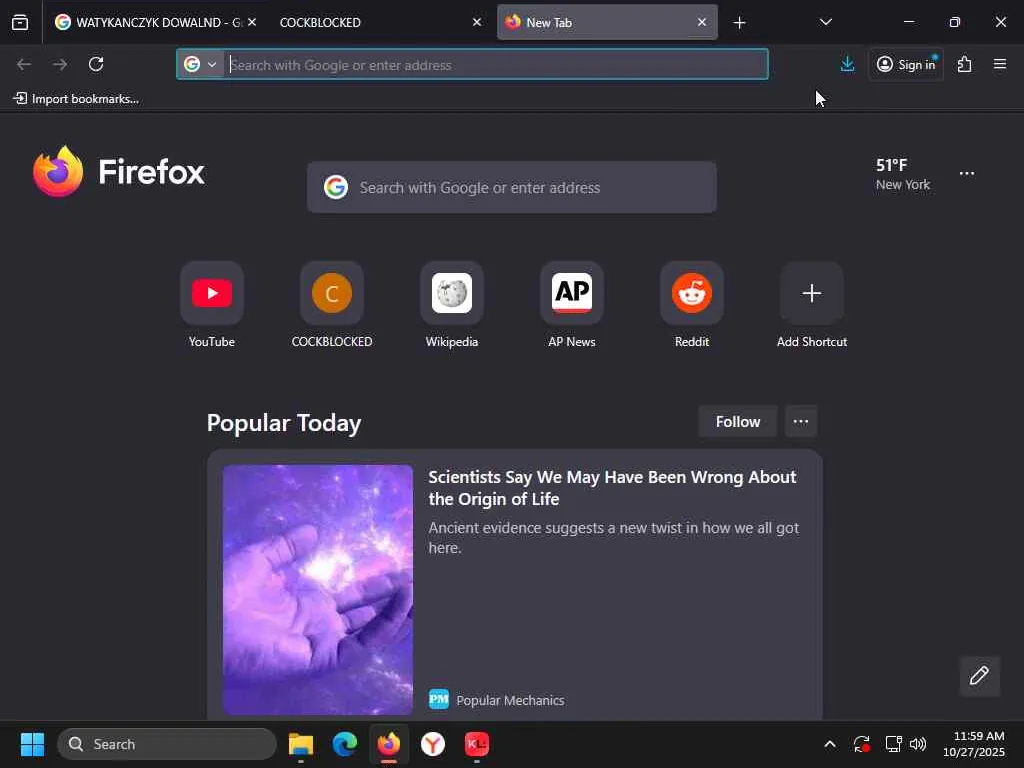Open the clock and date 11:59 AM
Image resolution: width=1024 pixels, height=768 pixels.
point(974,744)
